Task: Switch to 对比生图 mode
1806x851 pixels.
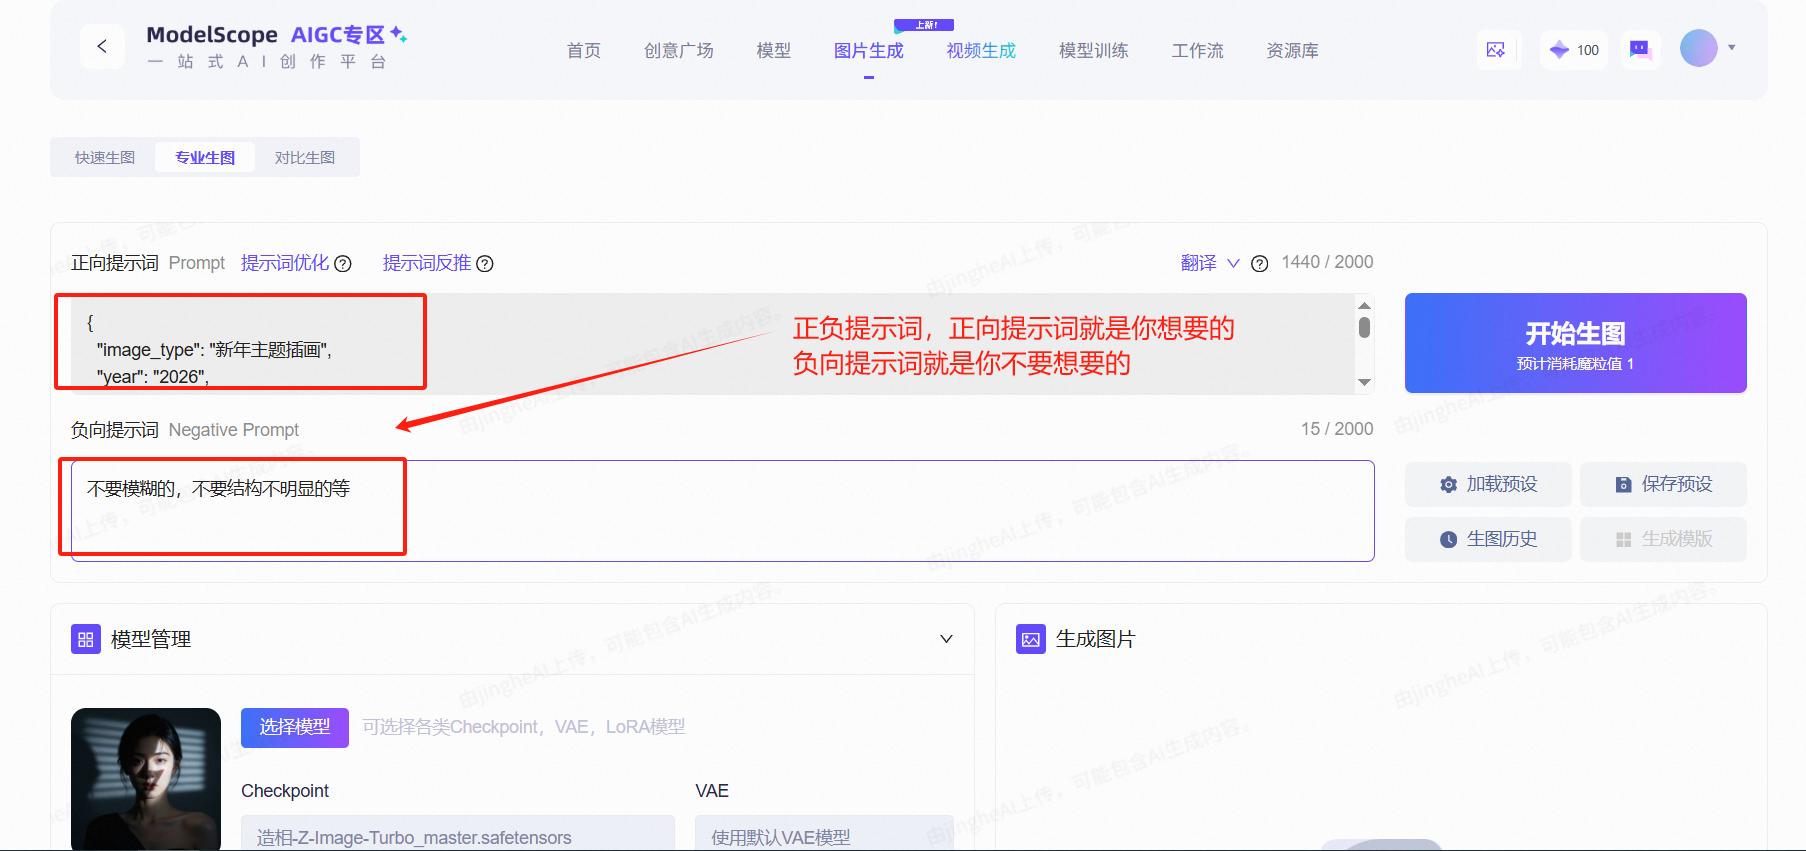Action: tap(305, 158)
